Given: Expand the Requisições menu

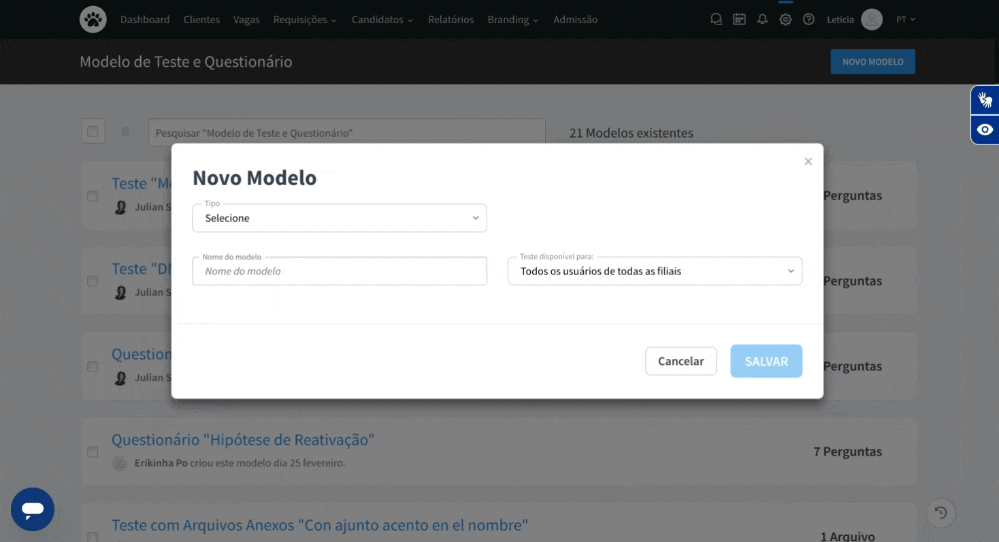Looking at the screenshot, I should [305, 20].
